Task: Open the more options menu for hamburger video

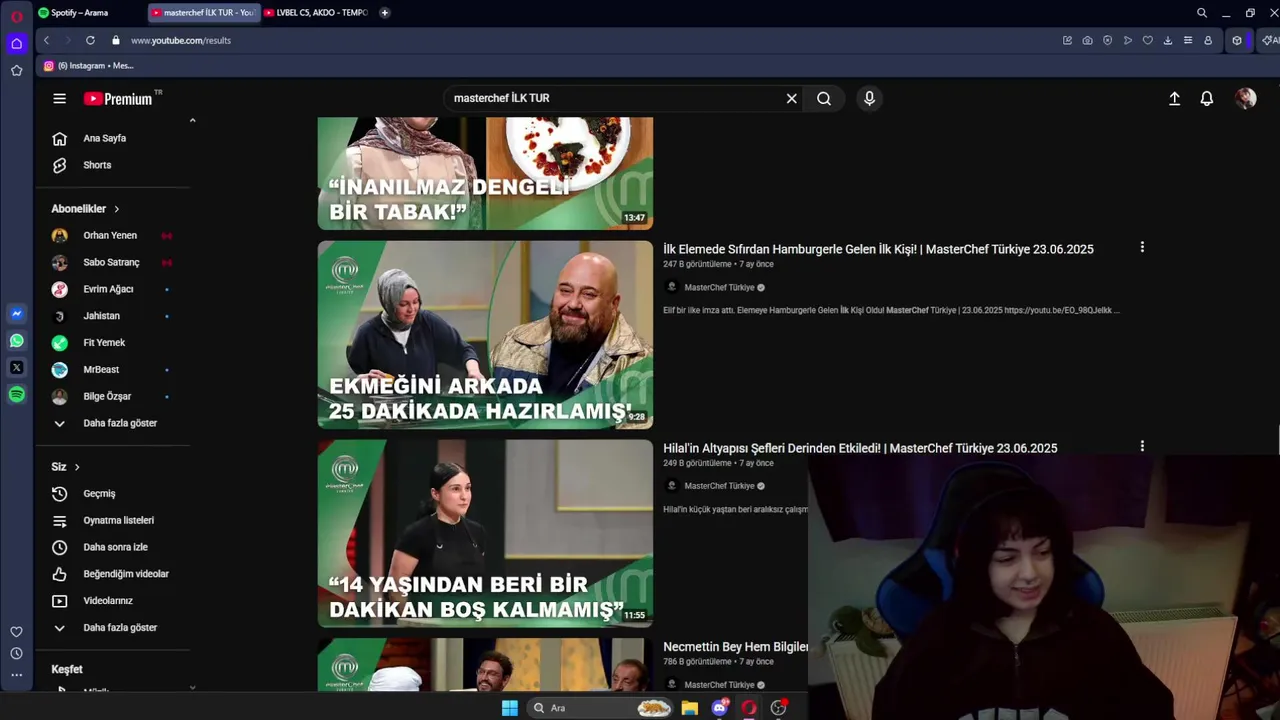Action: coord(1142,247)
